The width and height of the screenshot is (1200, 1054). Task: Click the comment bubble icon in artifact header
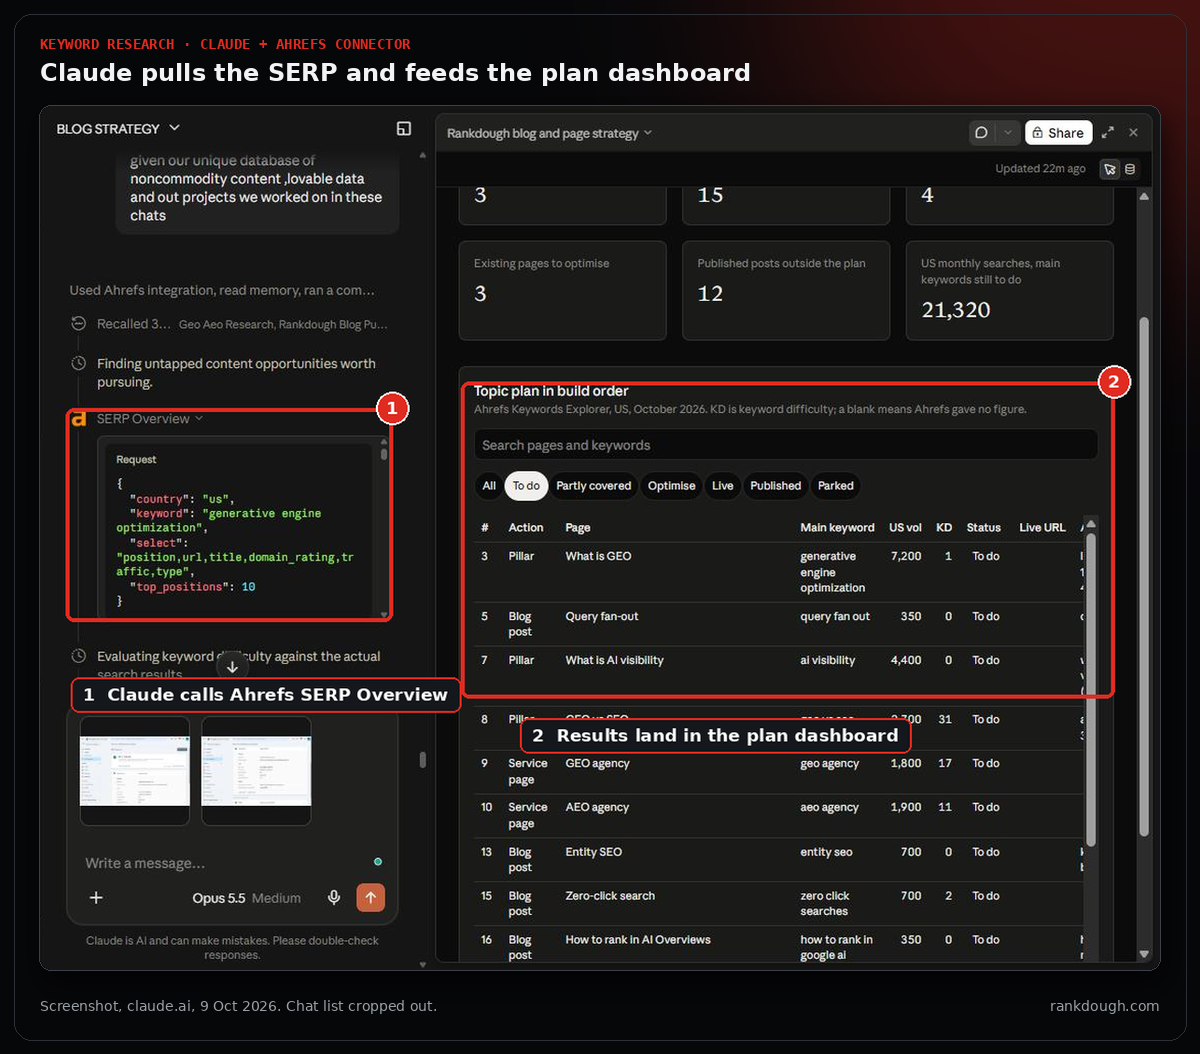(982, 132)
